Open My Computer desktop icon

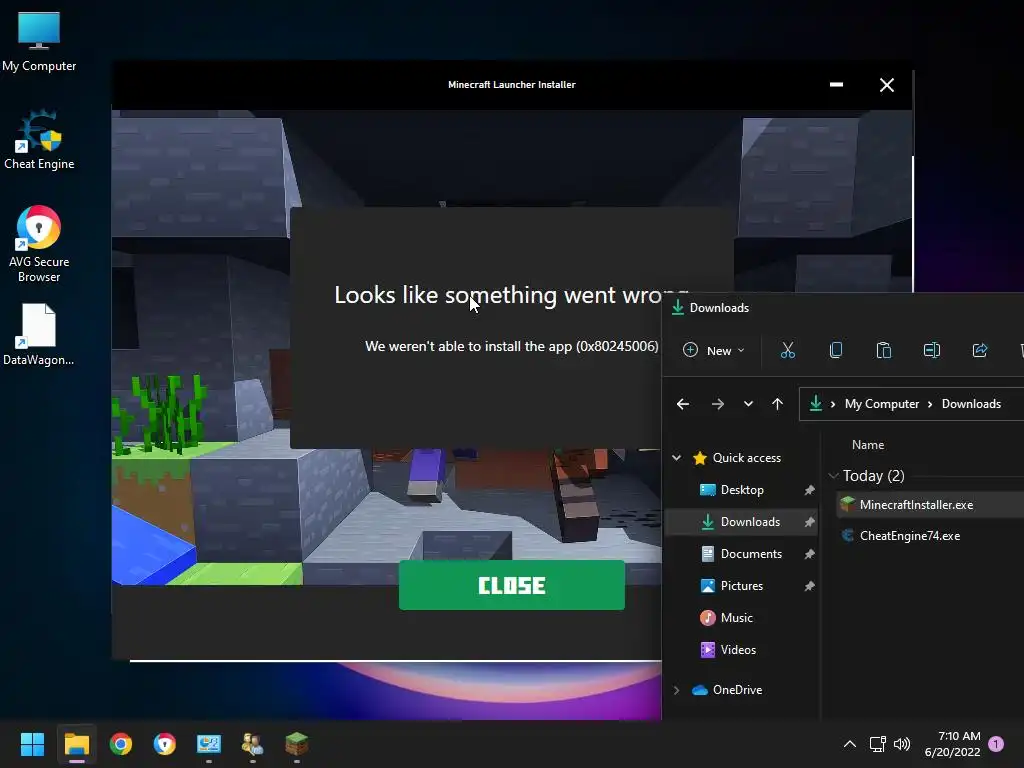point(39,42)
